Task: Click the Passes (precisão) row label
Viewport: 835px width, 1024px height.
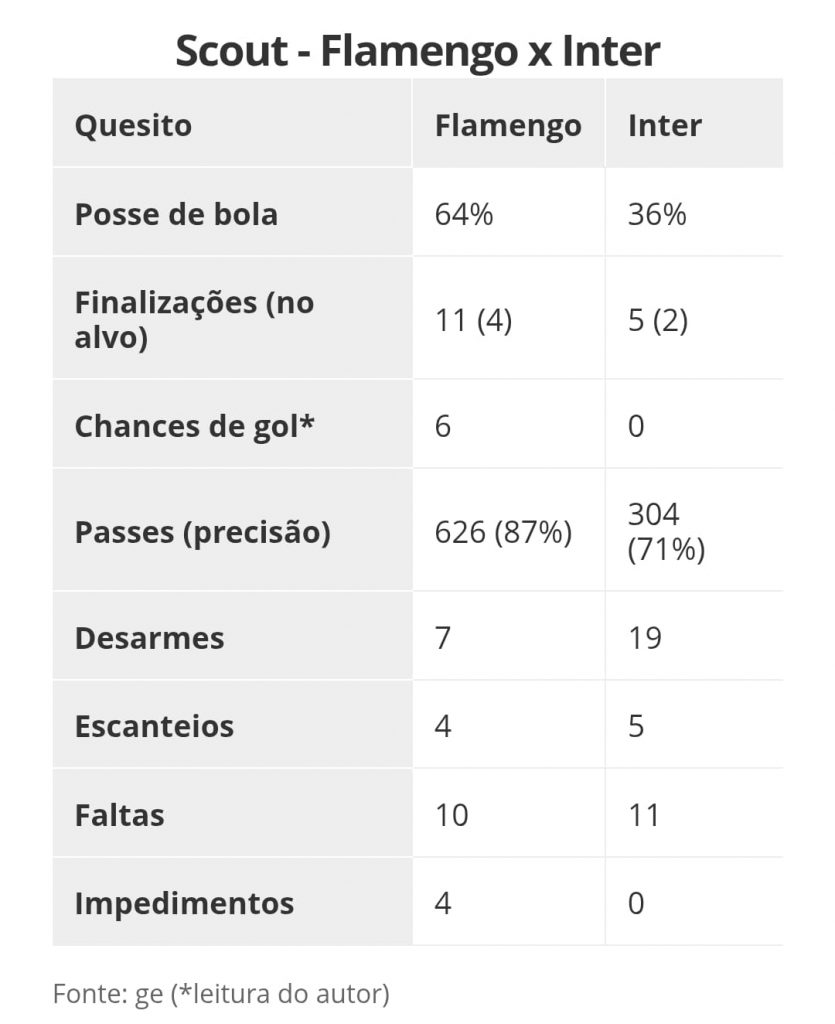Action: pyautogui.click(x=203, y=532)
